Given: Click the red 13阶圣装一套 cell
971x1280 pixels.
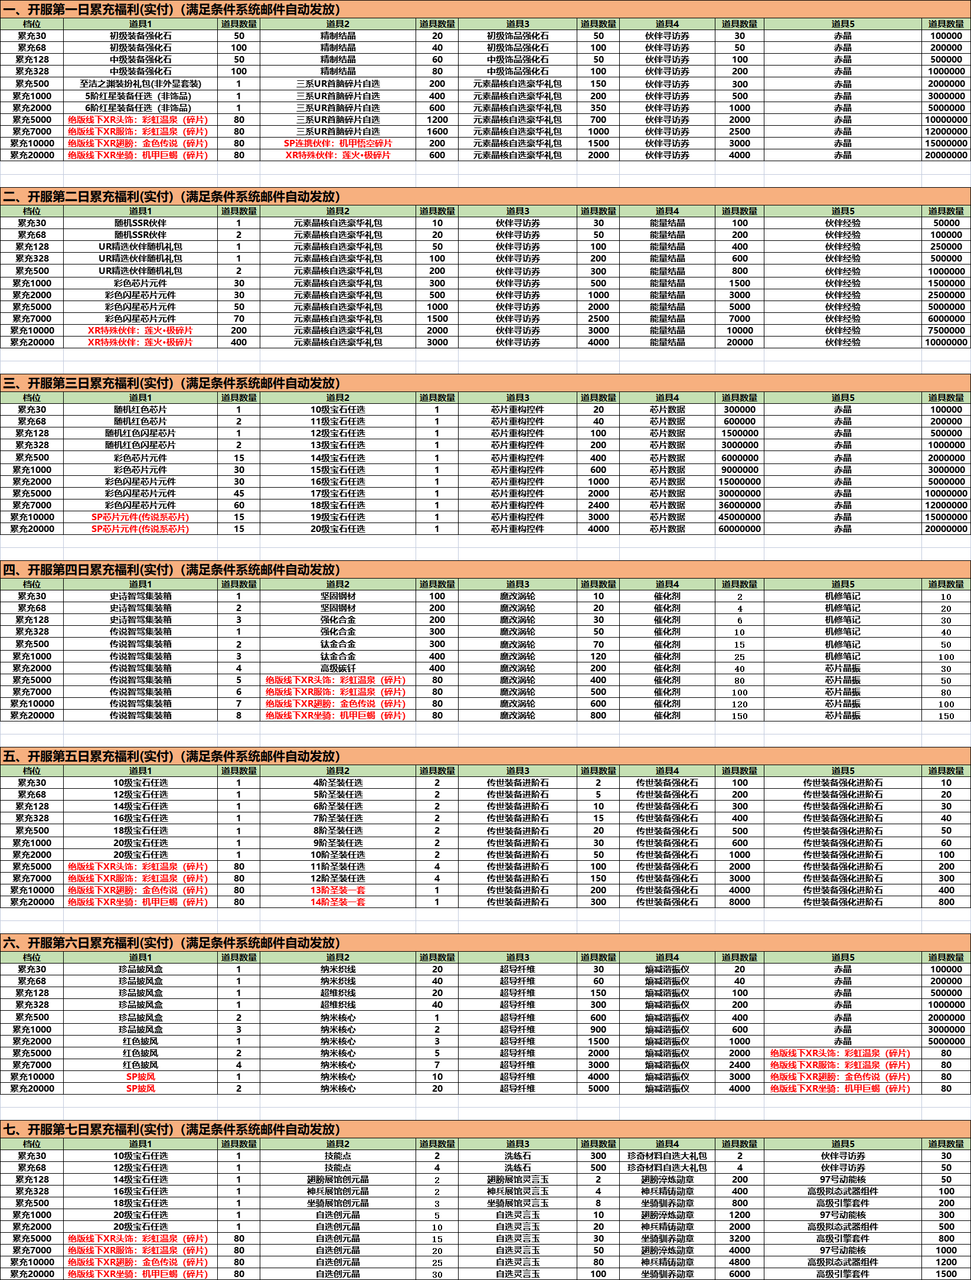Looking at the screenshot, I should [x=337, y=890].
